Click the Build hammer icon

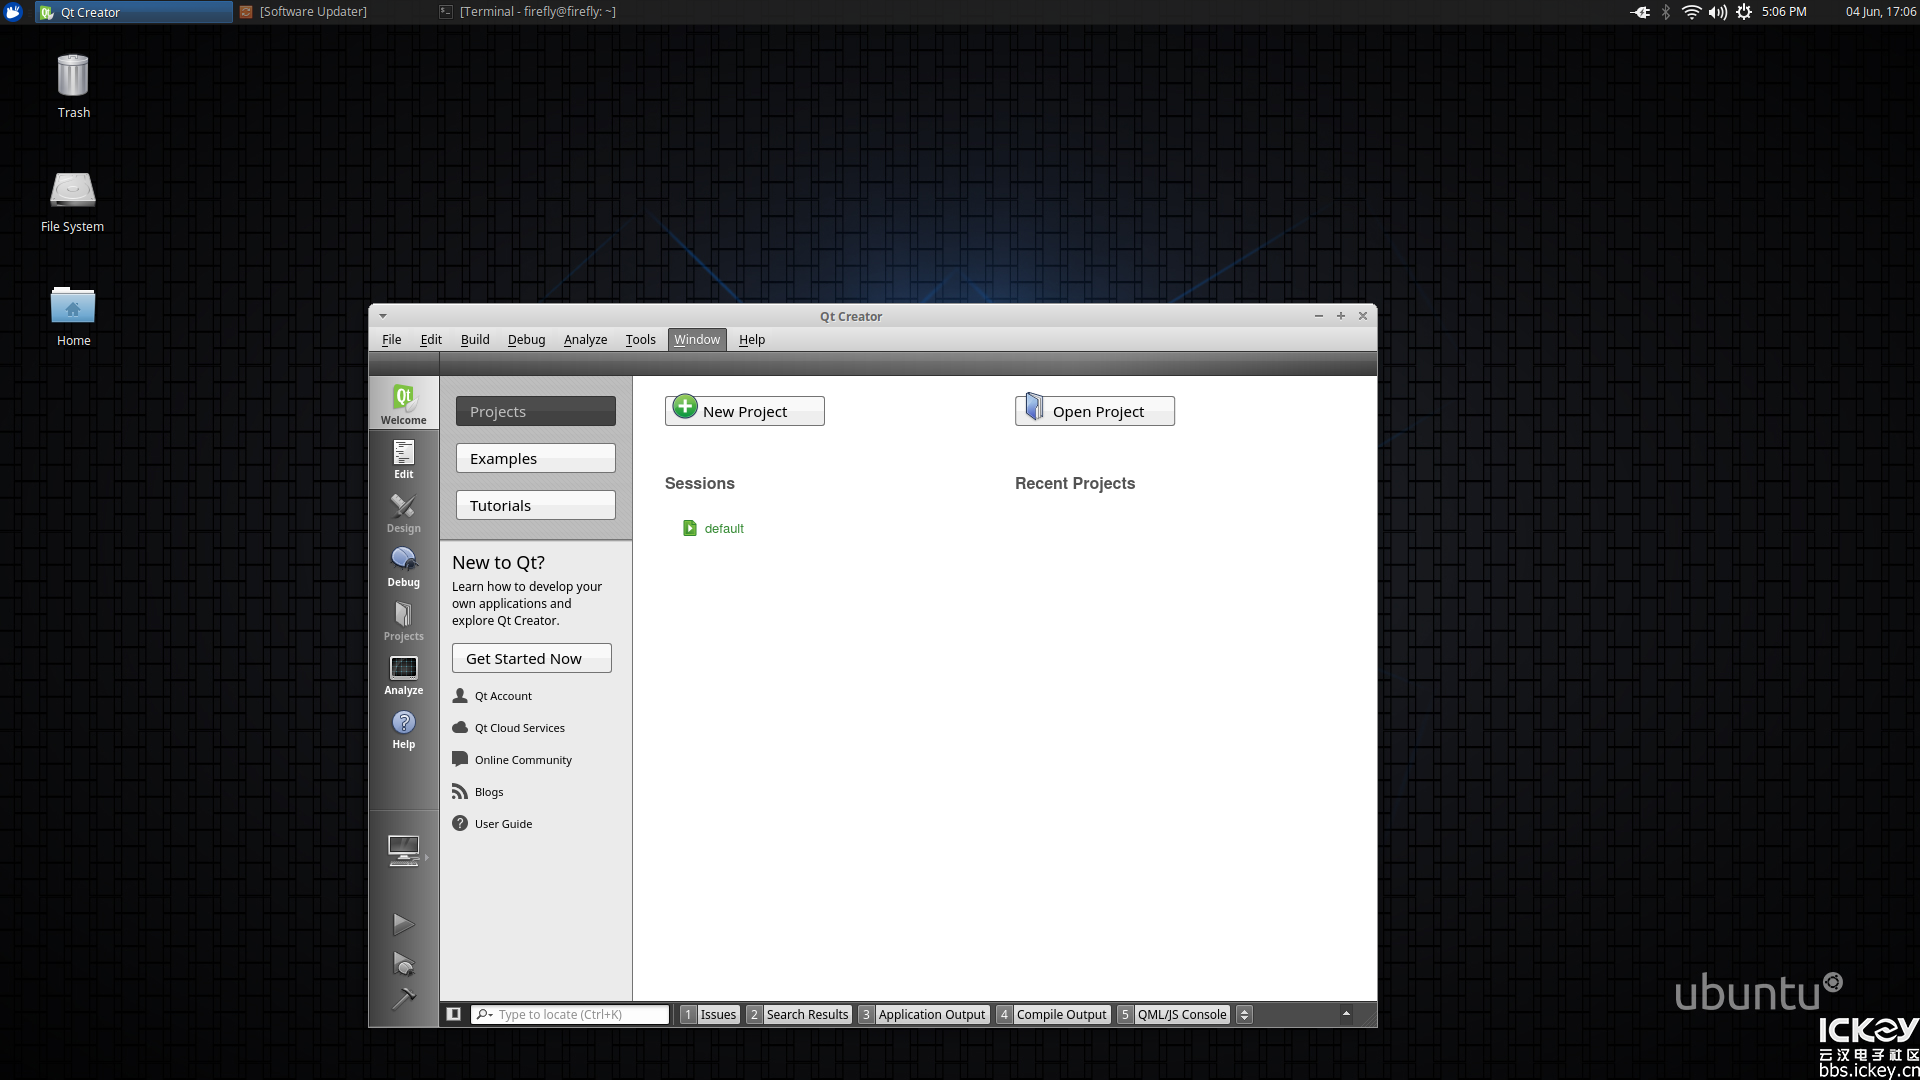pyautogui.click(x=403, y=998)
